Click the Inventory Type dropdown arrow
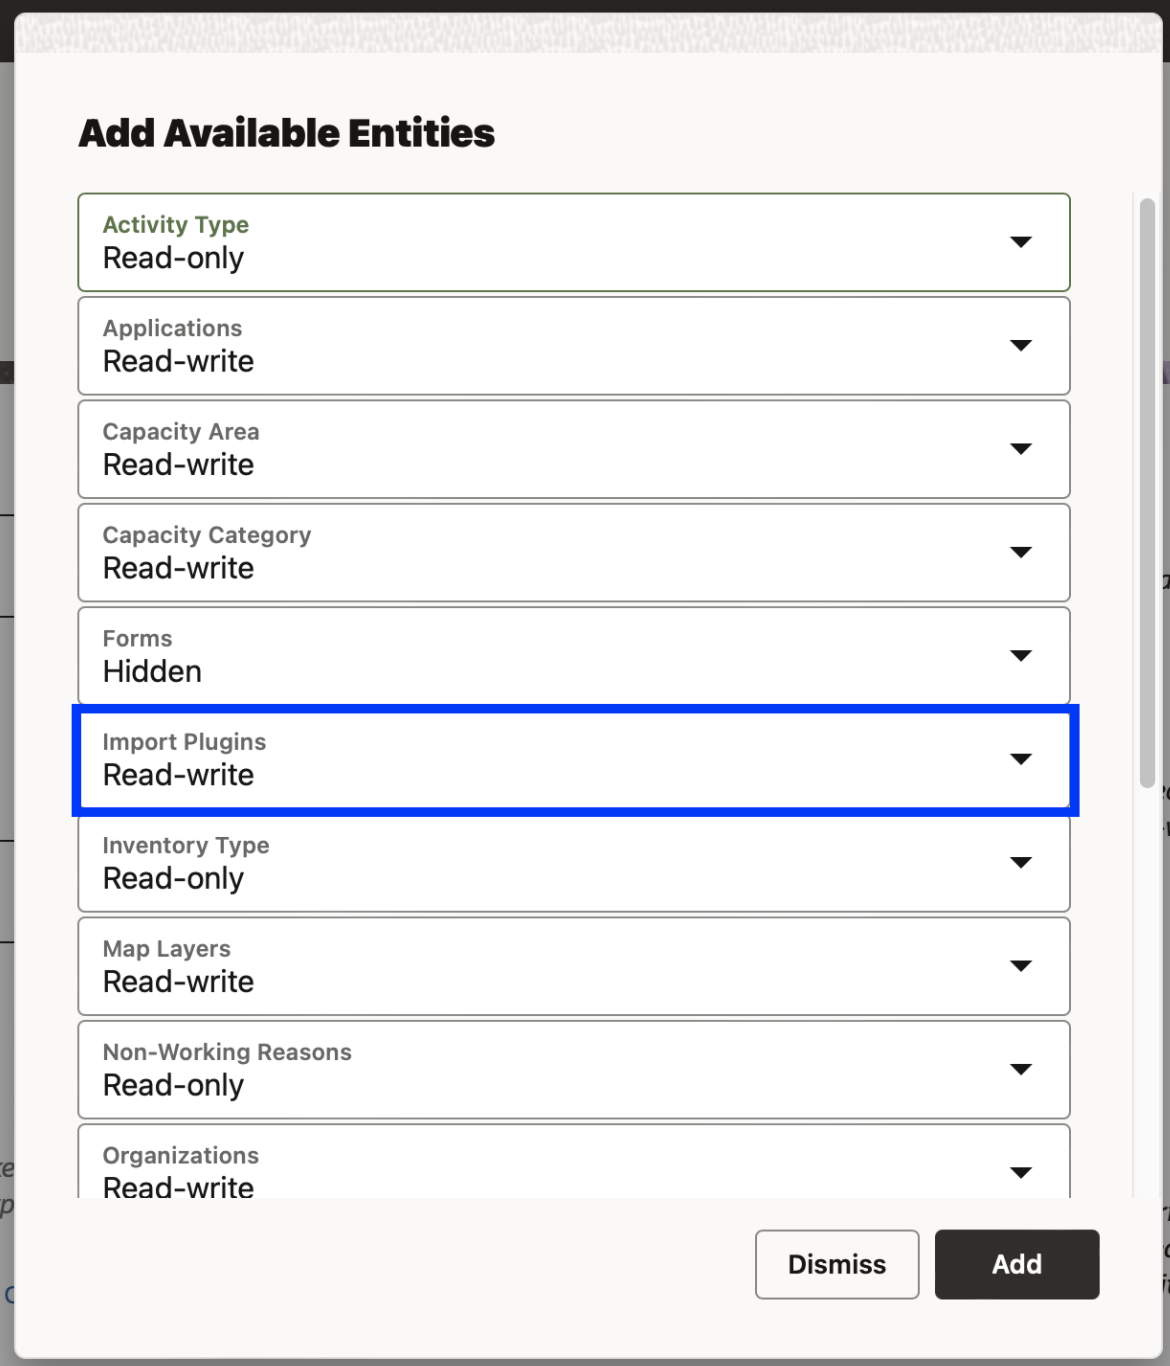This screenshot has height=1366, width=1170. tap(1020, 863)
